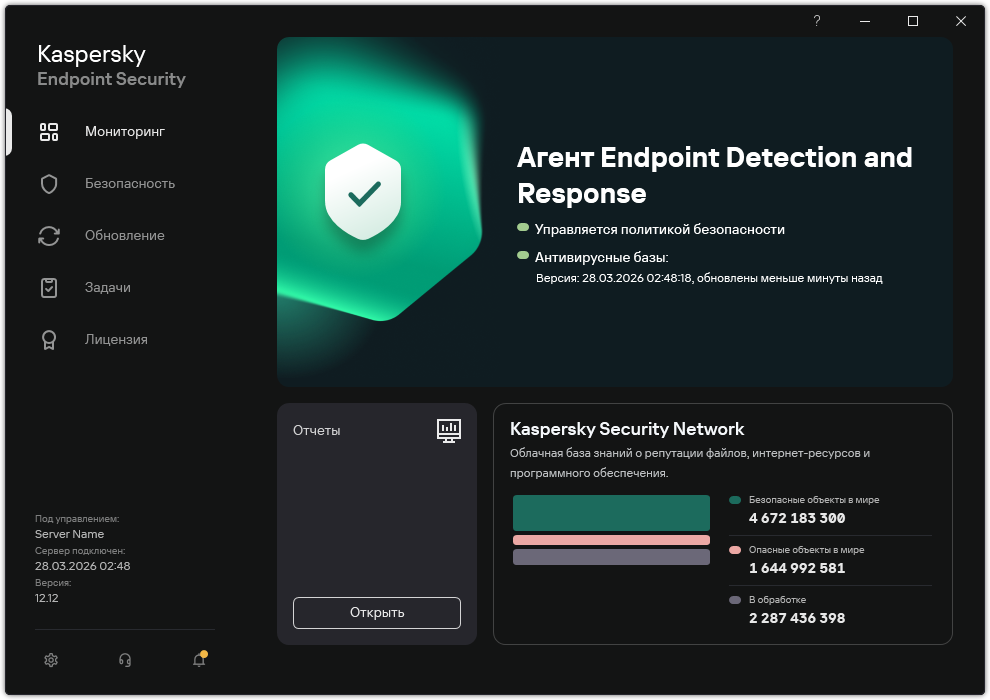This screenshot has width=990, height=700.
Task: Click the large shield checkmark icon
Action: [x=363, y=192]
